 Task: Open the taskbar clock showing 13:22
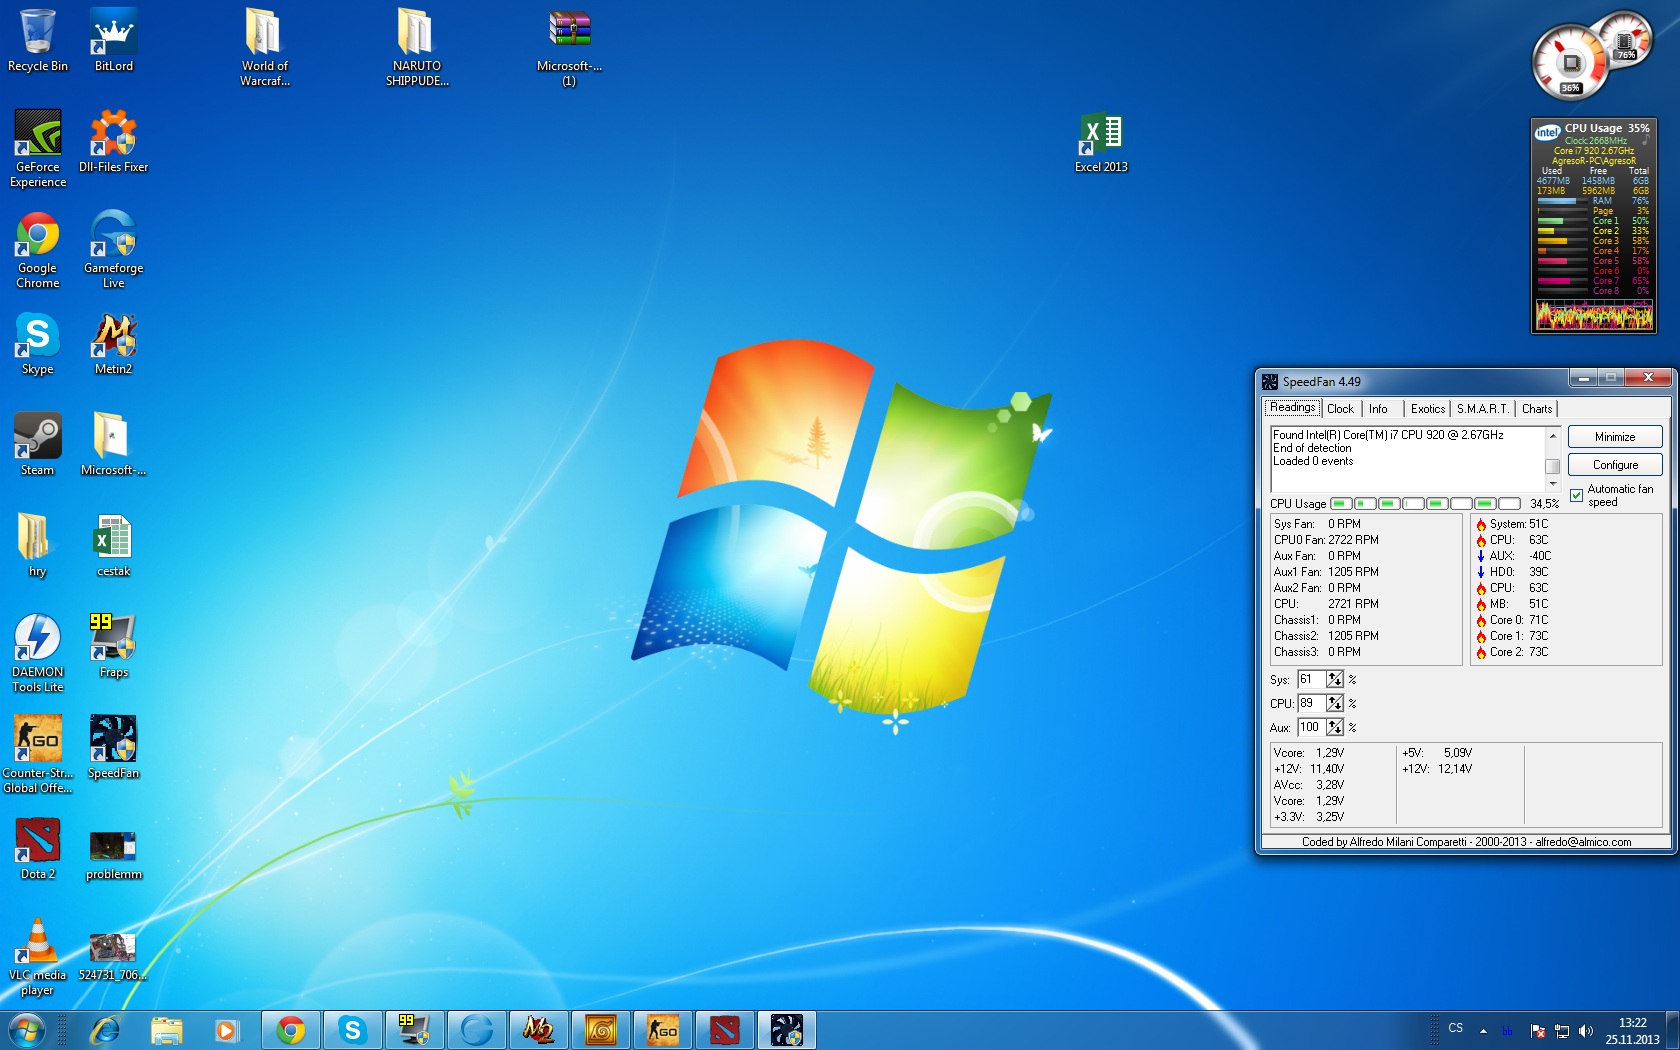tap(1633, 1031)
